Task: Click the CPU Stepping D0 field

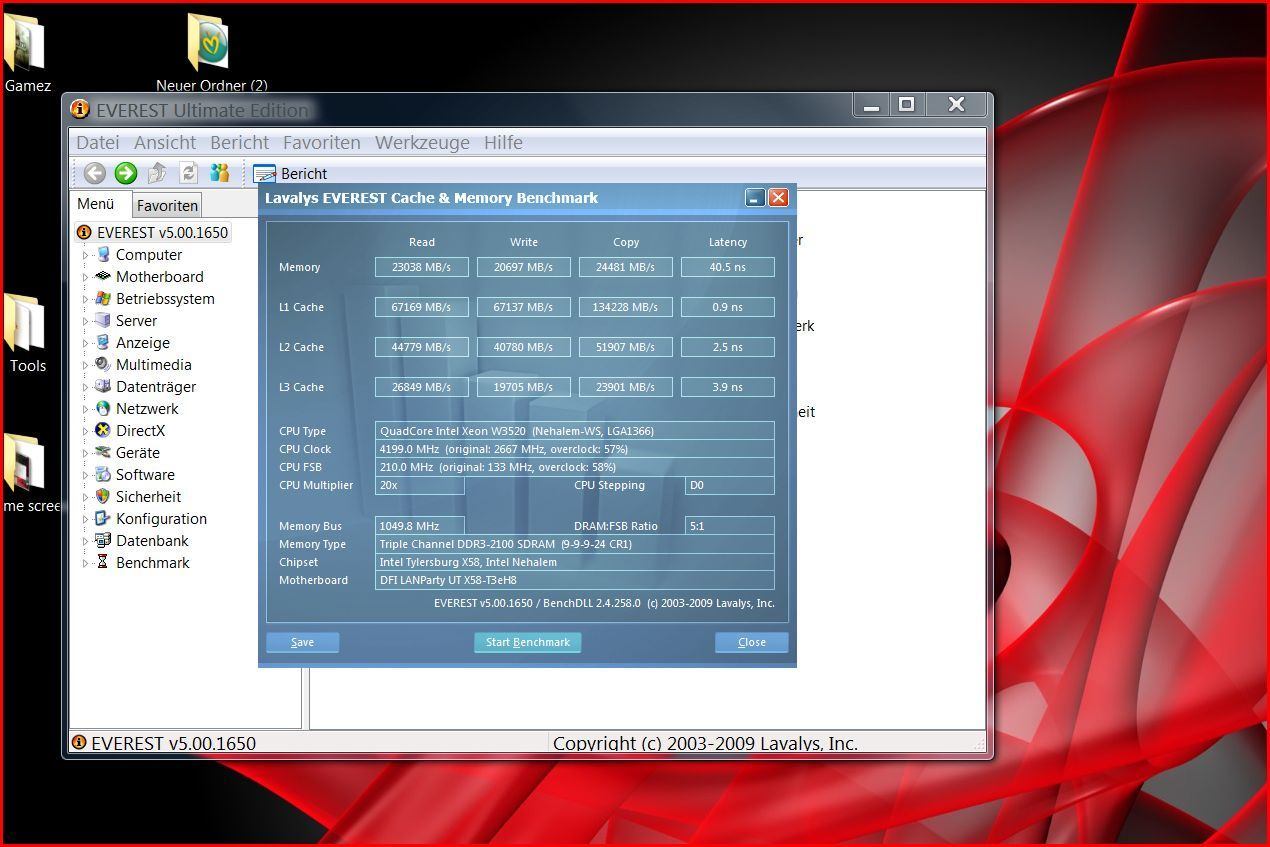Action: [729, 485]
